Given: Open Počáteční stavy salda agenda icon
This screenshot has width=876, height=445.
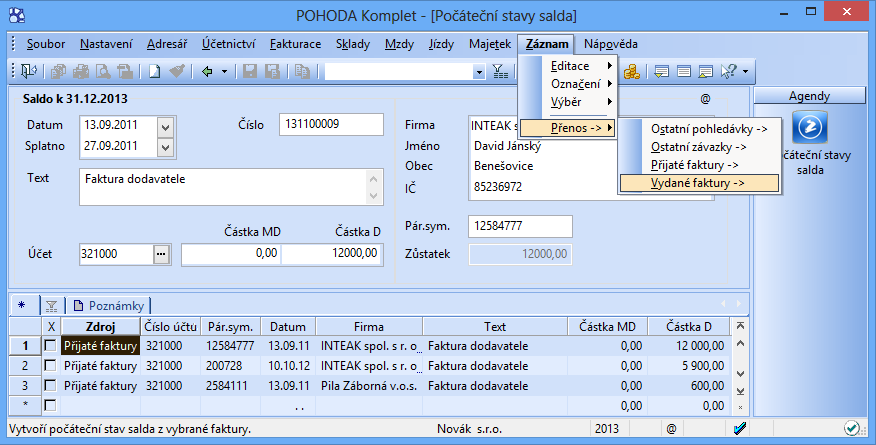Looking at the screenshot, I should coord(810,127).
